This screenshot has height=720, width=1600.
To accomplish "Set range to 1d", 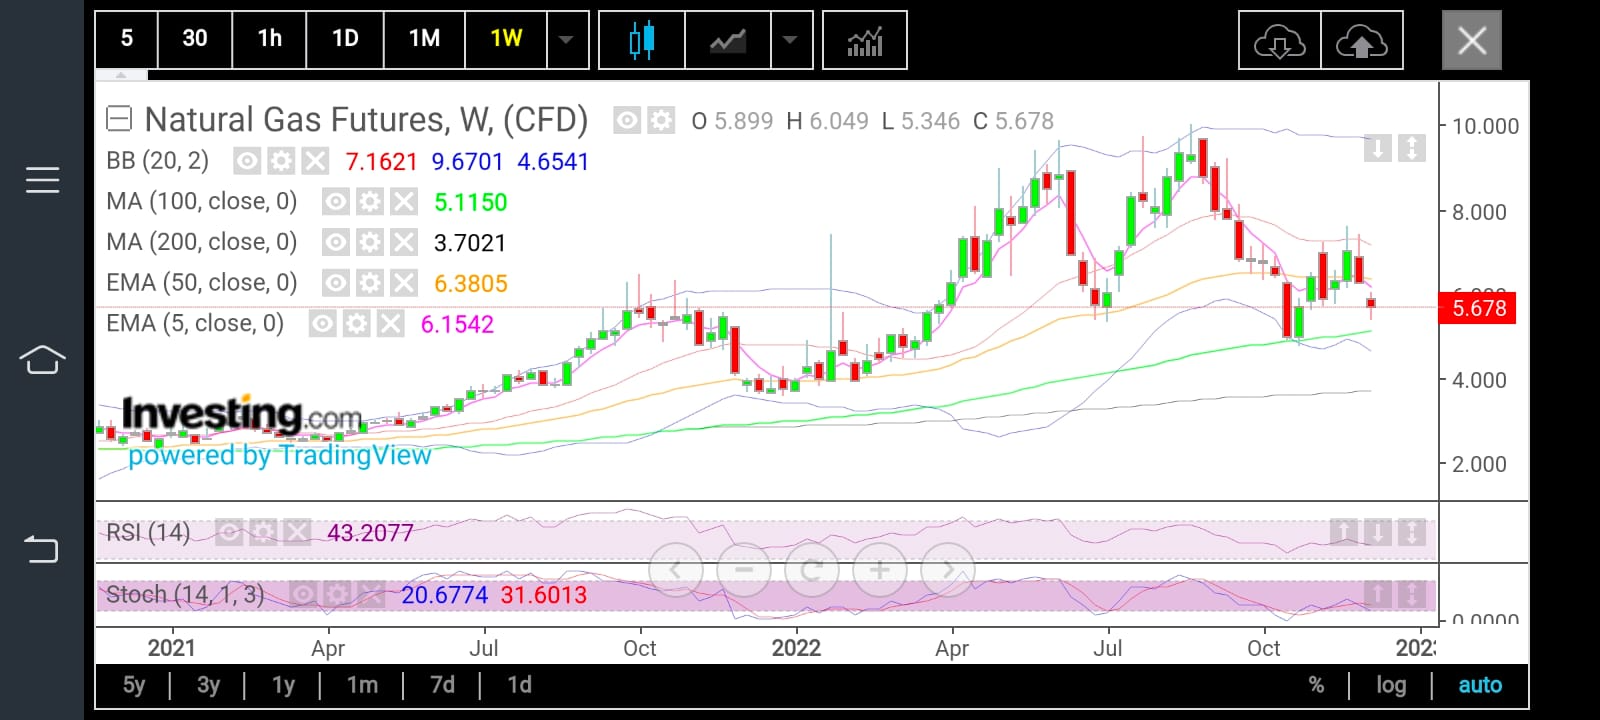I will point(519,685).
